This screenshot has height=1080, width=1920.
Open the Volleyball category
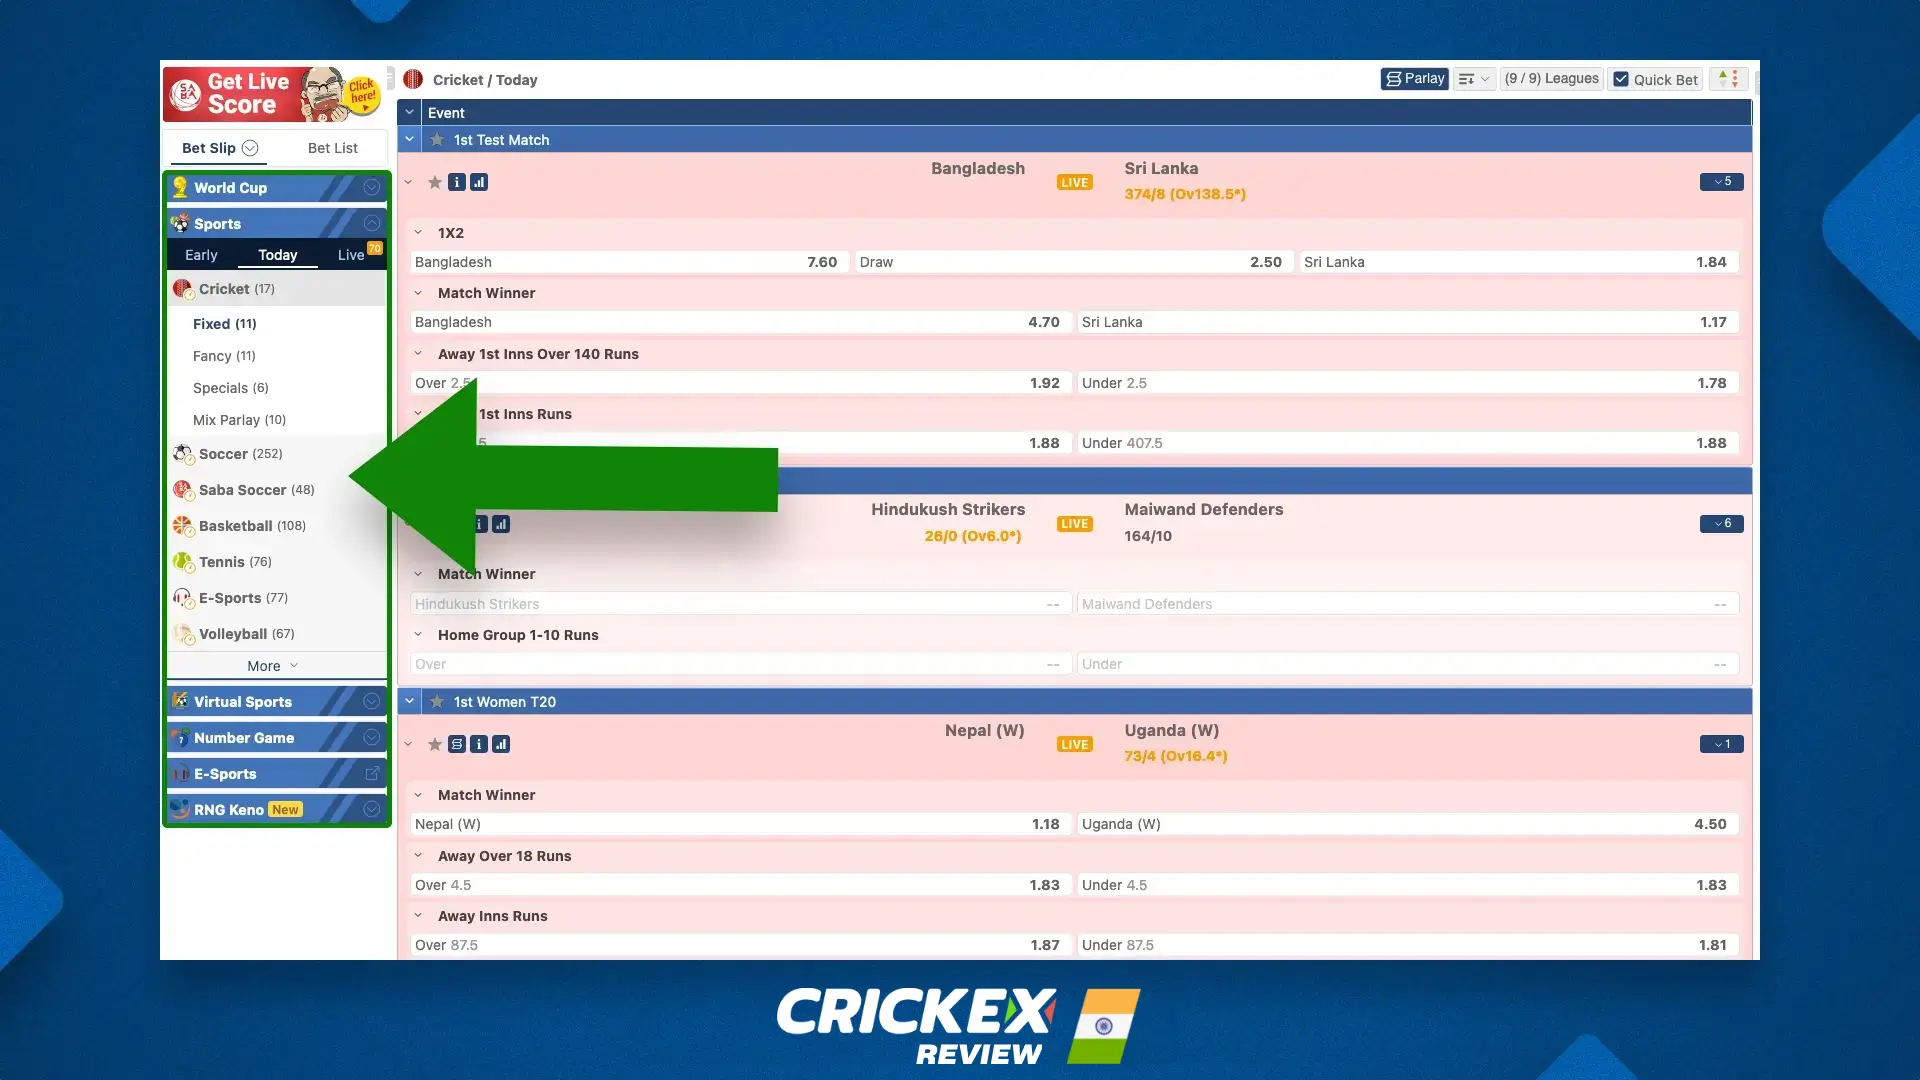tap(233, 633)
